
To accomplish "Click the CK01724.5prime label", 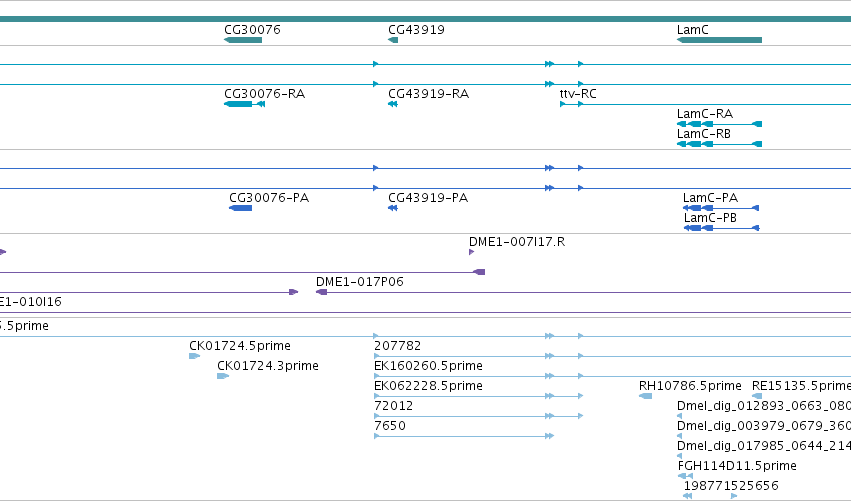I will pos(240,346).
